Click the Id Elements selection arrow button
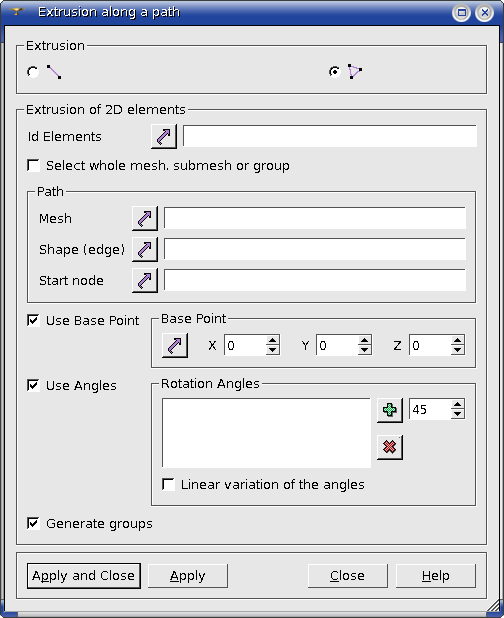The width and height of the screenshot is (504, 618). point(164,136)
